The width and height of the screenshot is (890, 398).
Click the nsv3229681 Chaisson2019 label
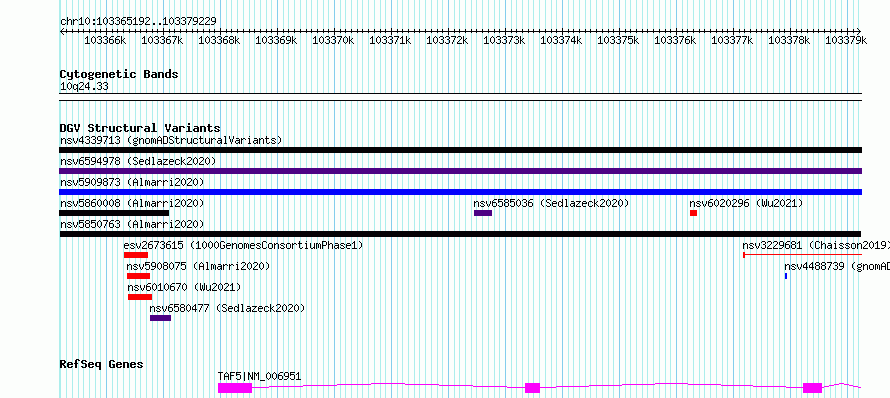pyautogui.click(x=816, y=245)
